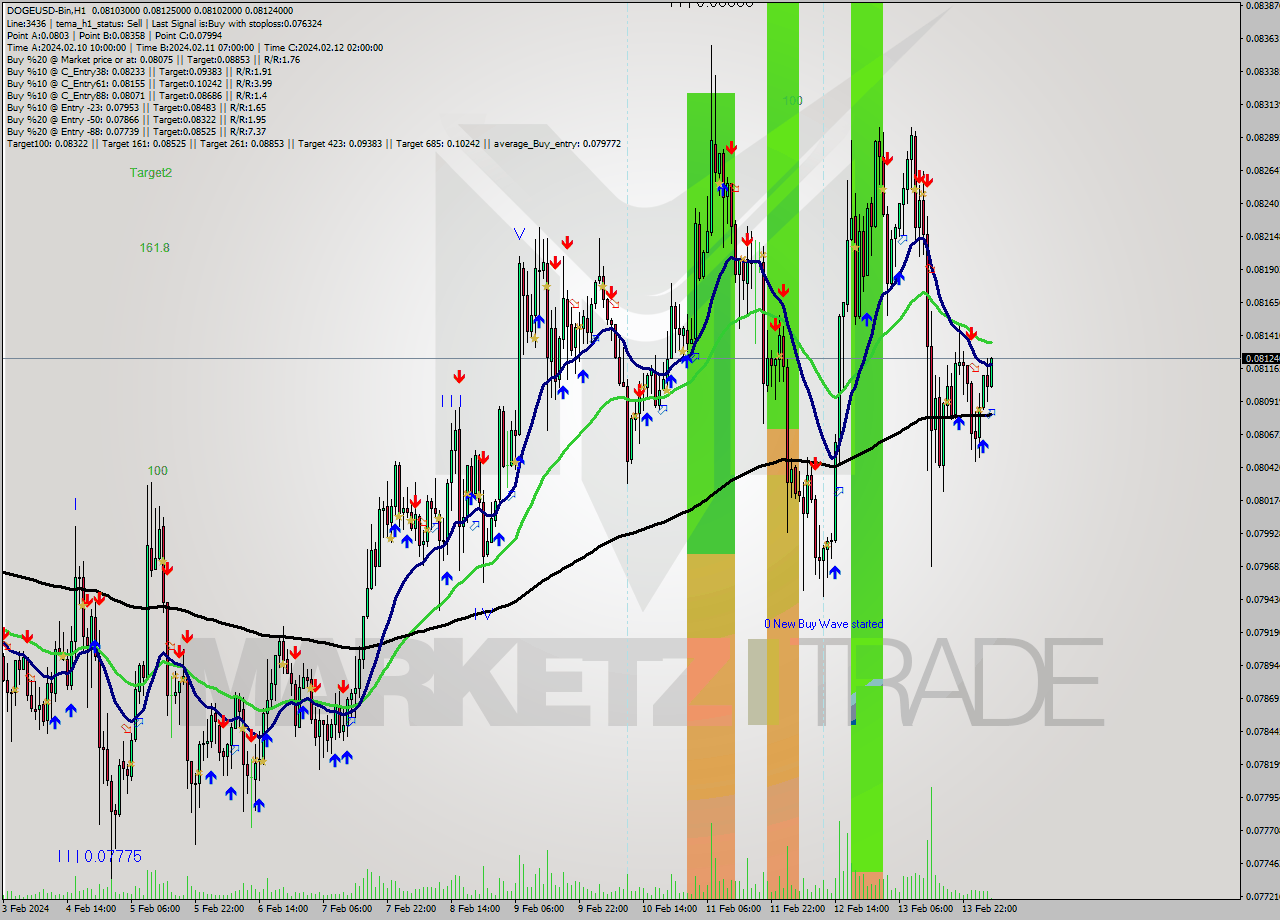The height and width of the screenshot is (920, 1280).
Task: Click the '0 New Buy Wave started' annotation
Action: tap(824, 623)
